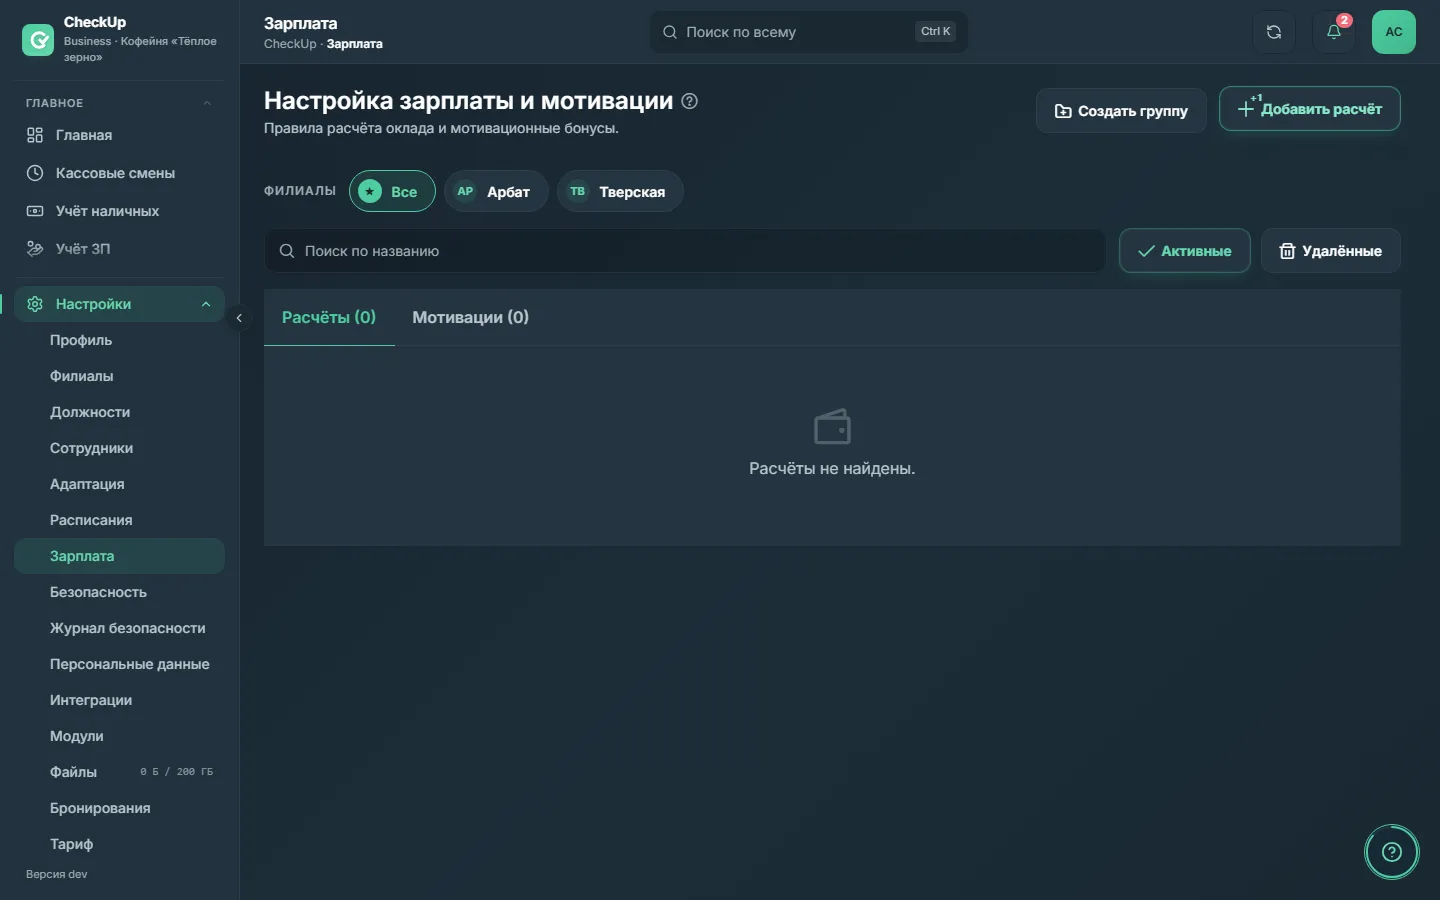Open the floating help circle button
This screenshot has width=1440, height=900.
pyautogui.click(x=1392, y=852)
